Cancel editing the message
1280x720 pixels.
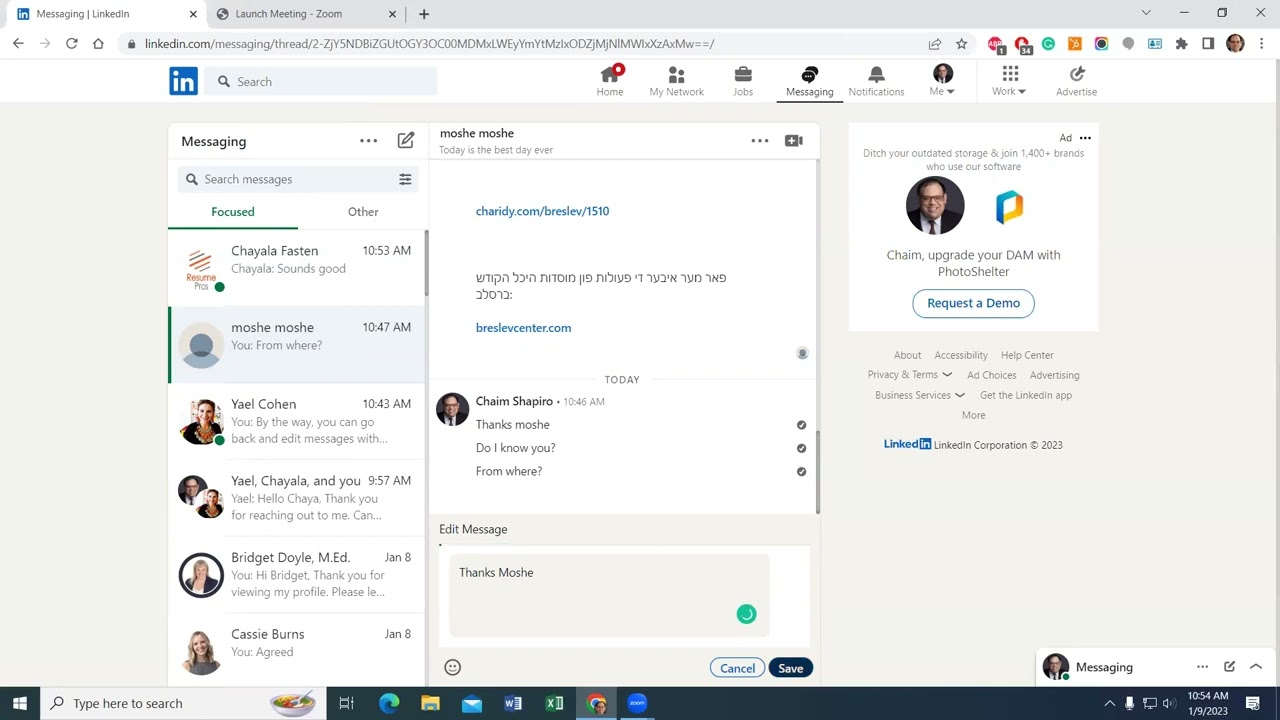[738, 668]
